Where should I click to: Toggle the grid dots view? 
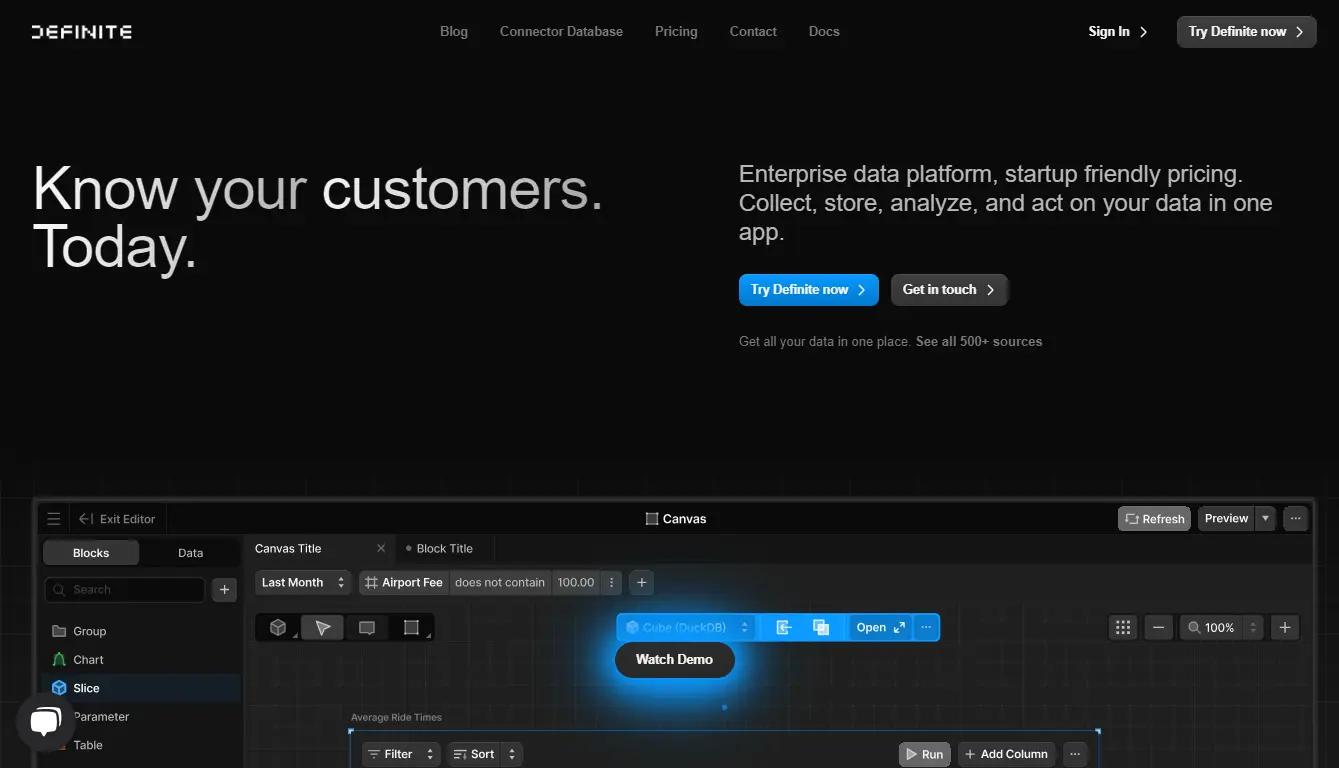1123,627
